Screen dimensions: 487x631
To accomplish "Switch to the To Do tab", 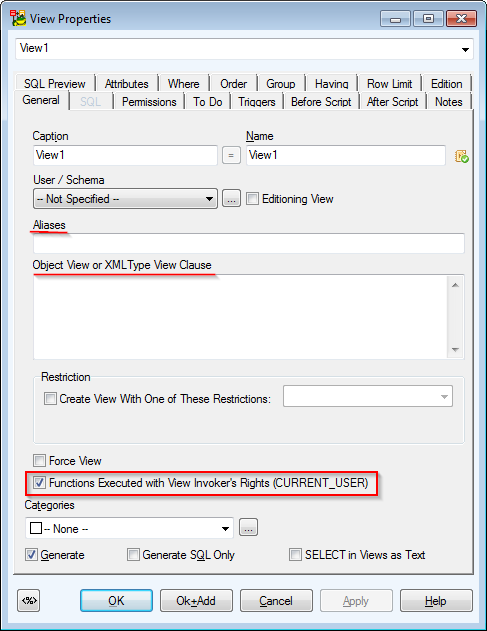I will point(208,102).
